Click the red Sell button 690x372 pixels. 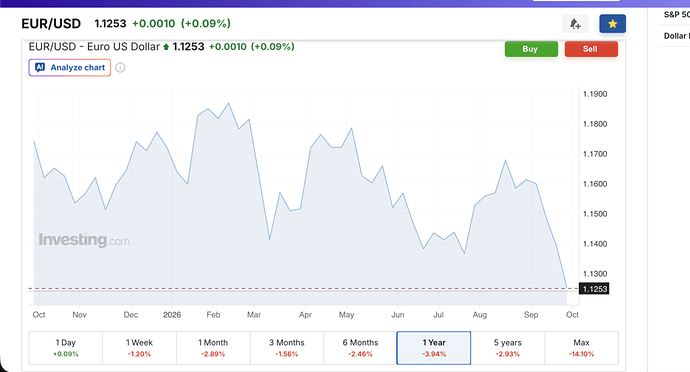591,49
